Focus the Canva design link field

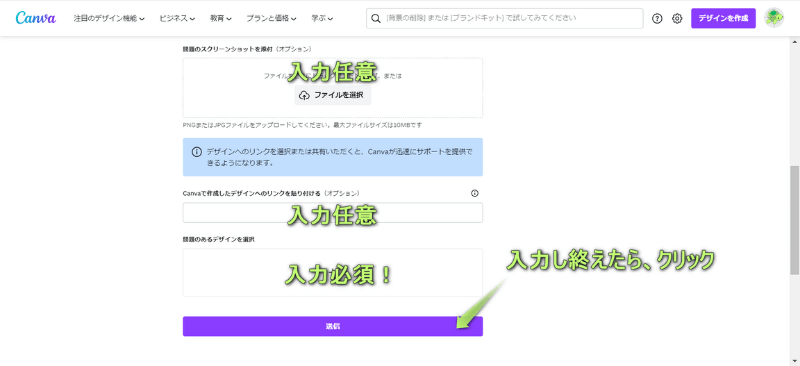point(333,212)
